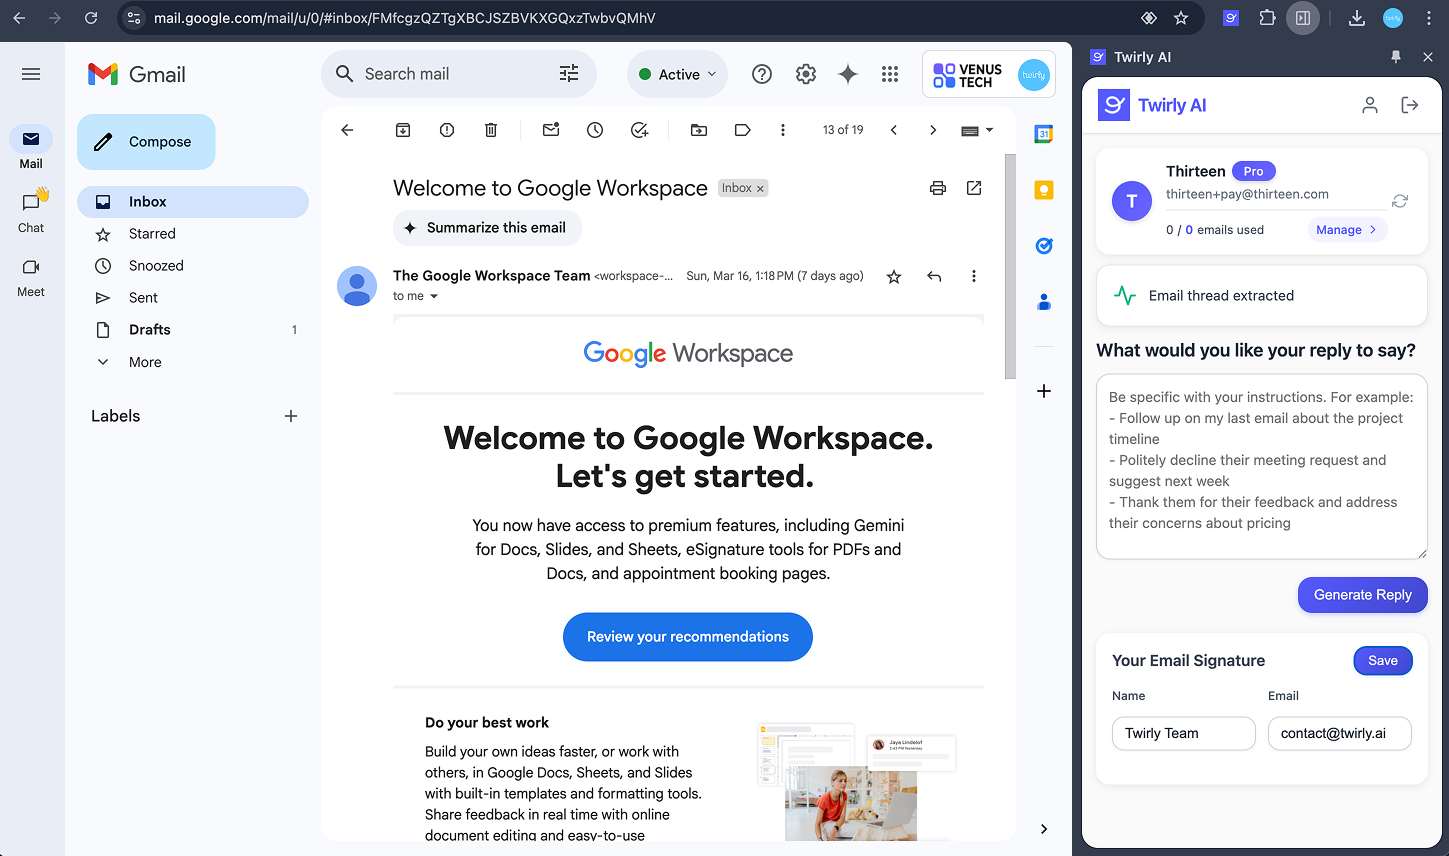This screenshot has width=1449, height=856.
Task: Save the email signature
Action: tap(1383, 661)
